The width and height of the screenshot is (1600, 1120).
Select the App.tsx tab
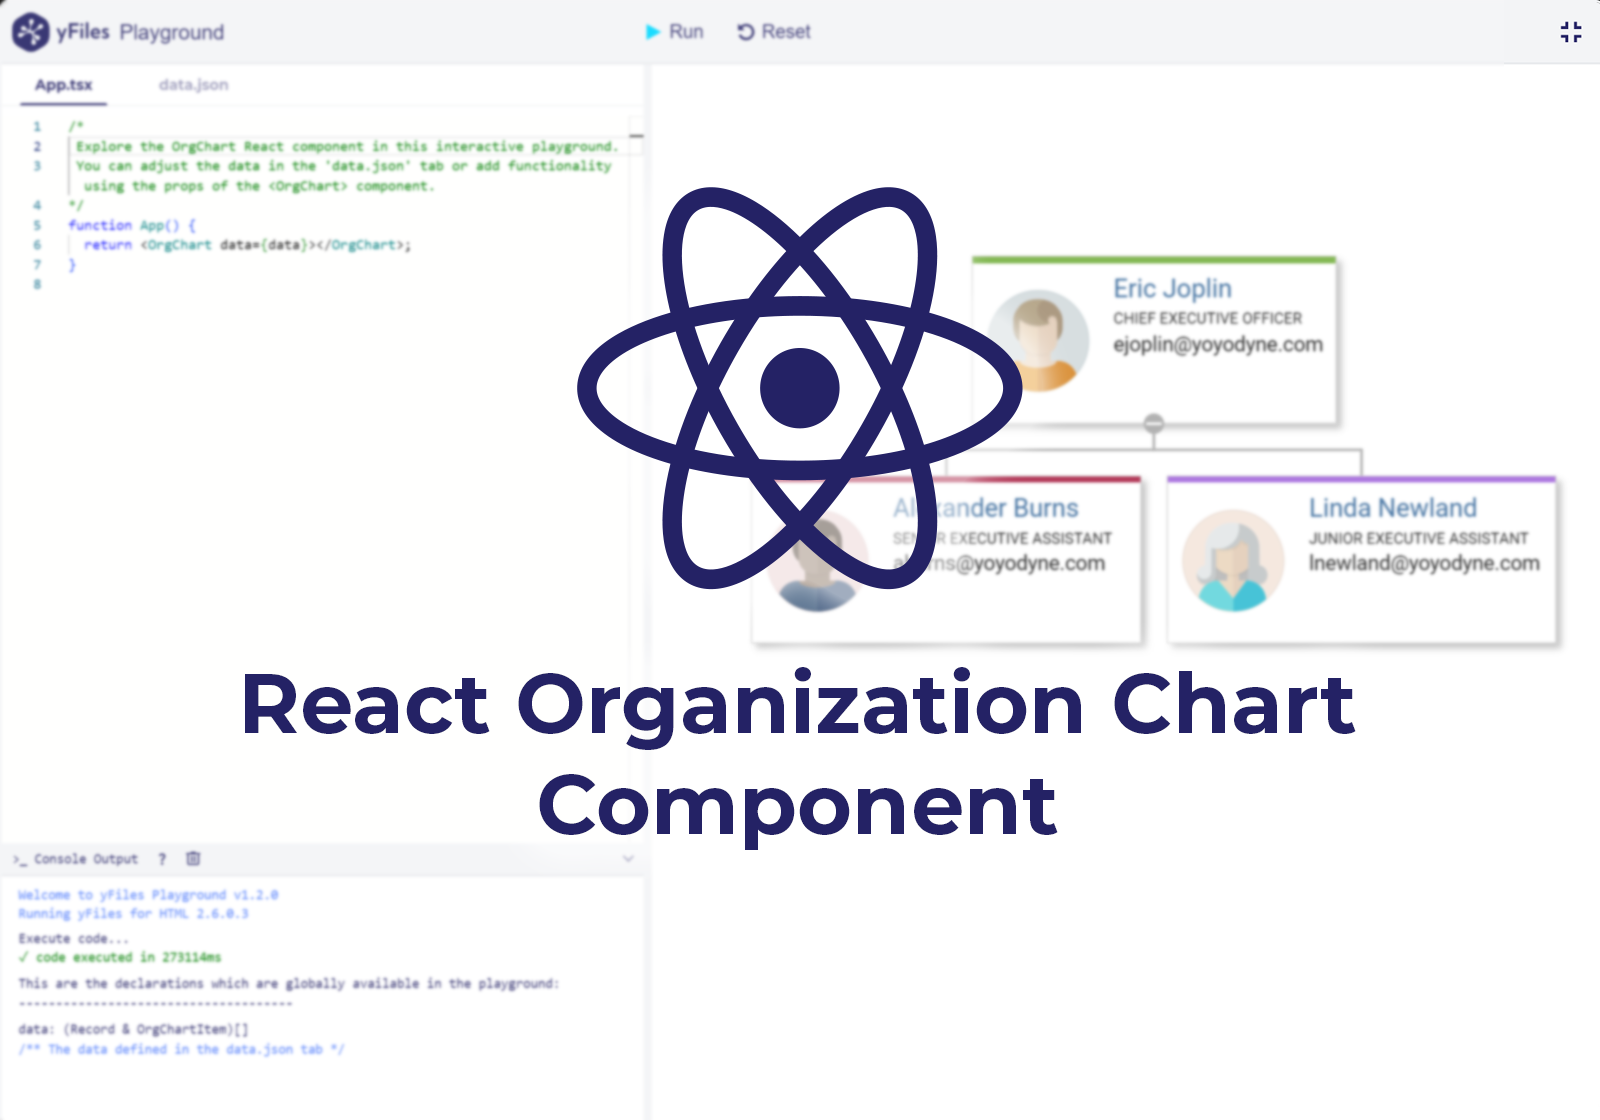(63, 85)
